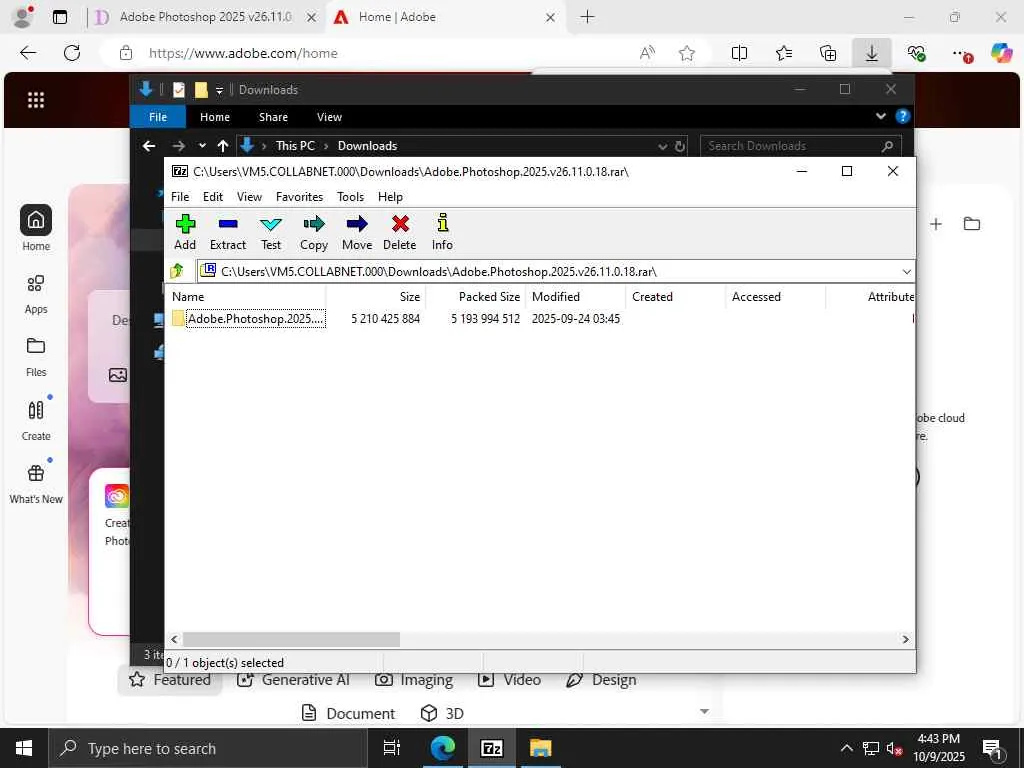Click Explorer back navigation arrow
Viewport: 1024px width, 768px height.
pyautogui.click(x=149, y=146)
